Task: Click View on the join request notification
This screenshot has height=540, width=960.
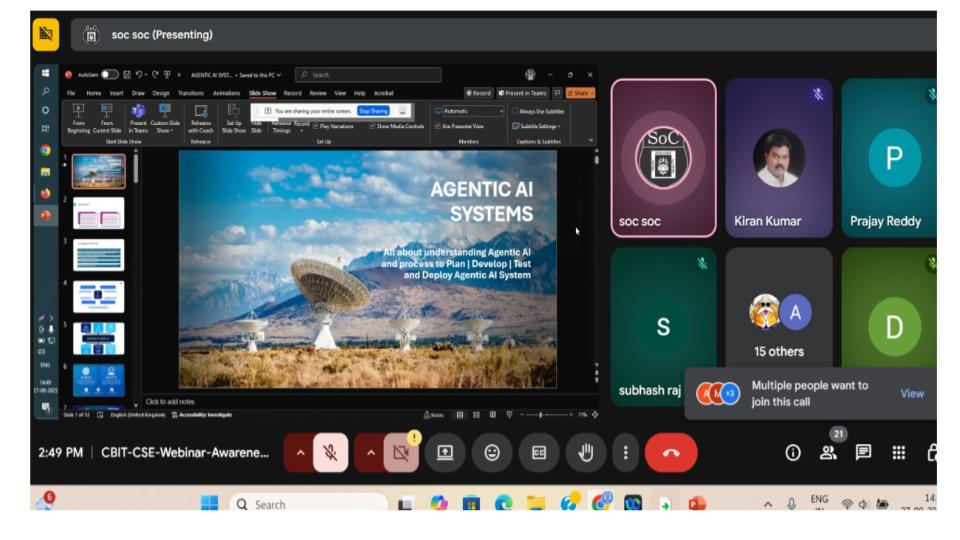Action: 911,393
